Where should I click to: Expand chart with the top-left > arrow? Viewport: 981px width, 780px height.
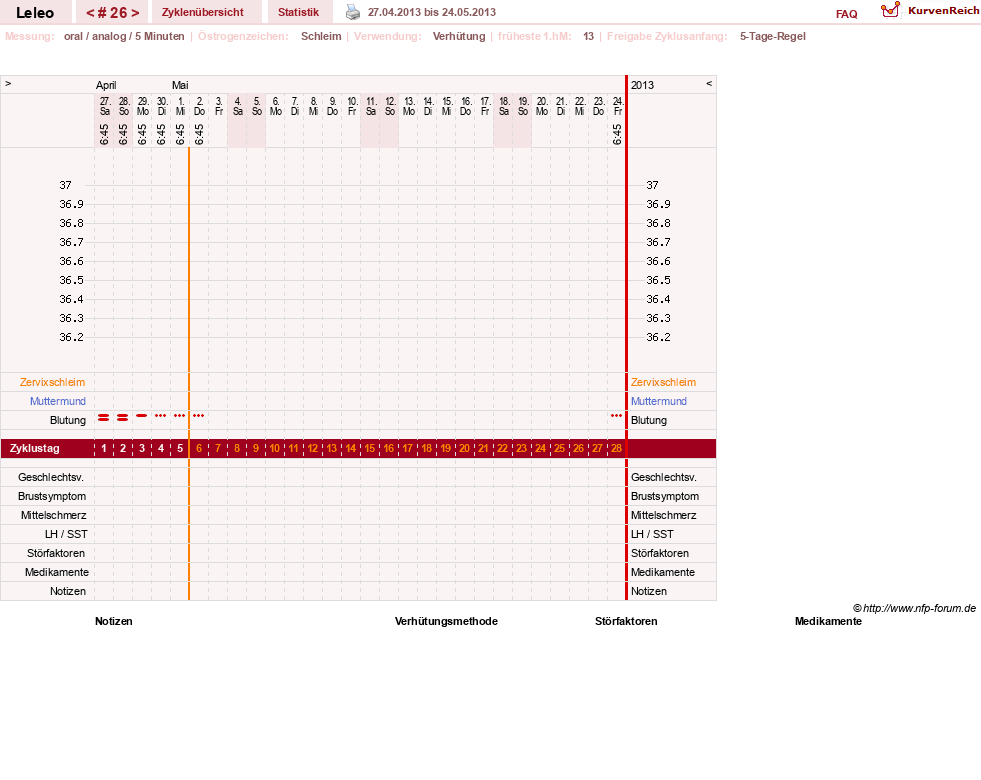(8, 83)
